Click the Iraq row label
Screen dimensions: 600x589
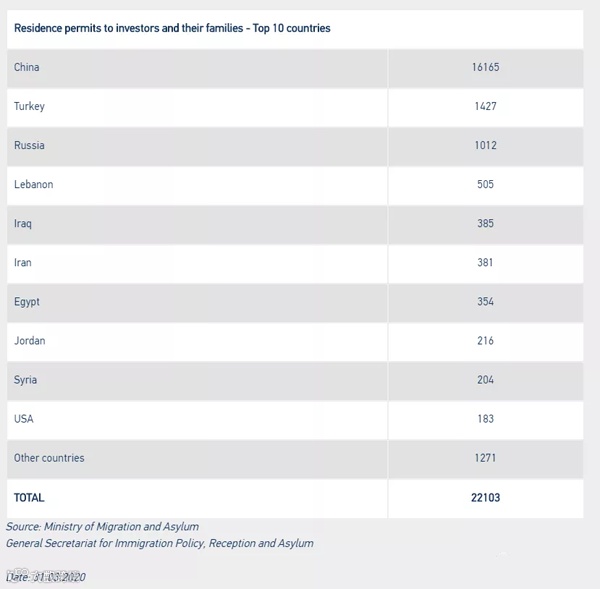coord(23,223)
